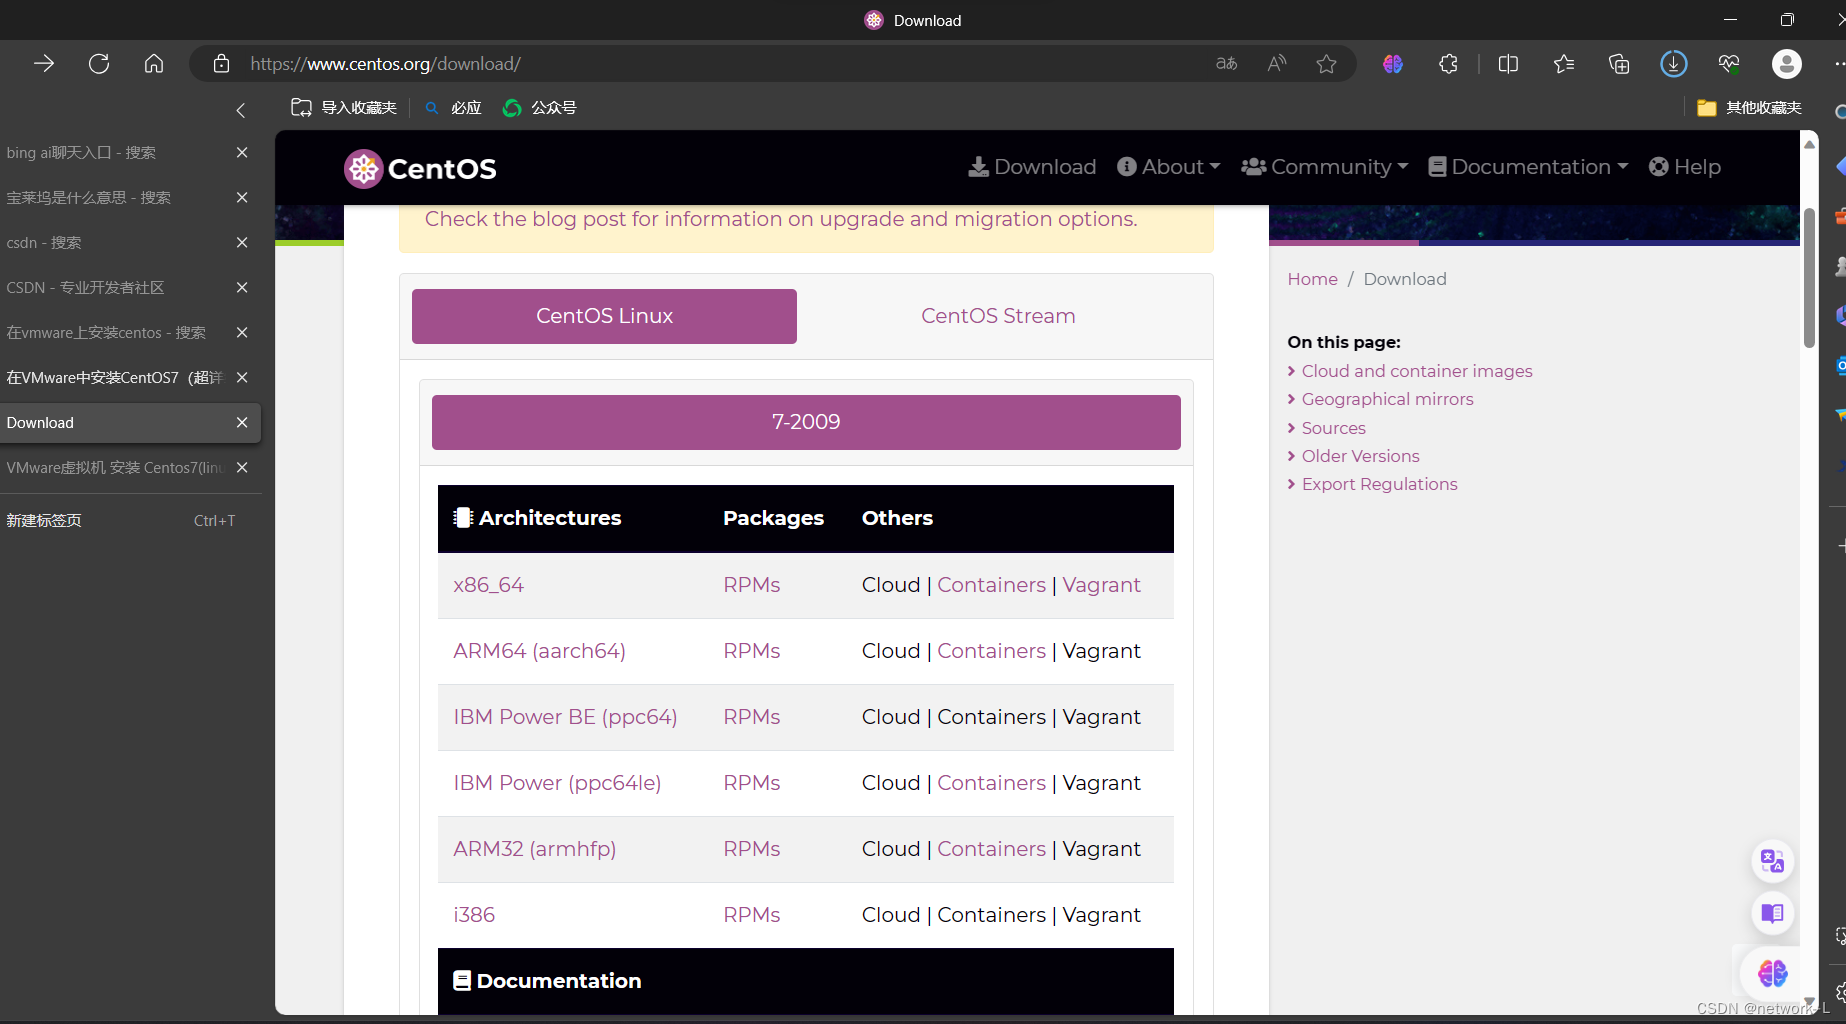The width and height of the screenshot is (1846, 1024).
Task: View site lock information icon
Action: click(222, 64)
